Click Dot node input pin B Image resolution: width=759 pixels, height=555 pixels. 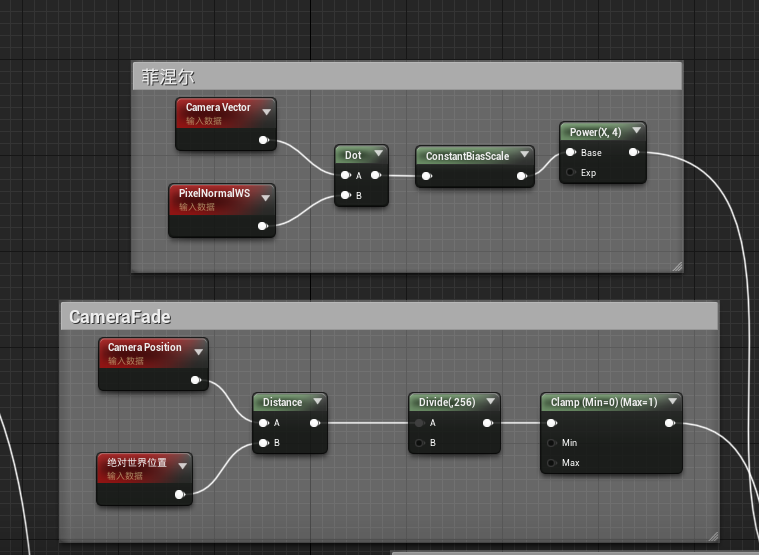[x=346, y=195]
